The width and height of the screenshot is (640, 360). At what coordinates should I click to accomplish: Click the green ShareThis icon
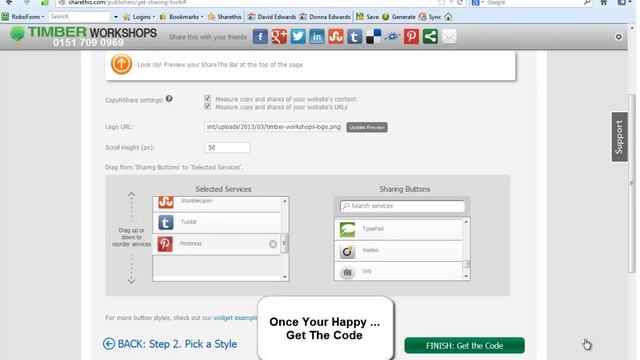coord(430,37)
